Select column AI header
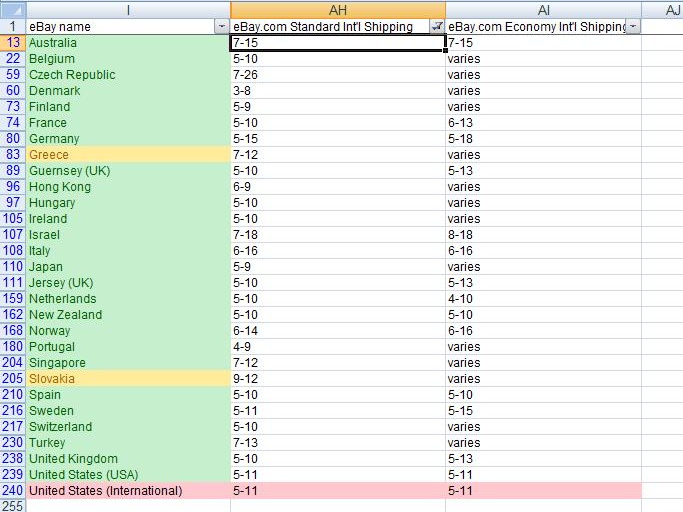Screen dimensions: 683x512 (x=543, y=9)
